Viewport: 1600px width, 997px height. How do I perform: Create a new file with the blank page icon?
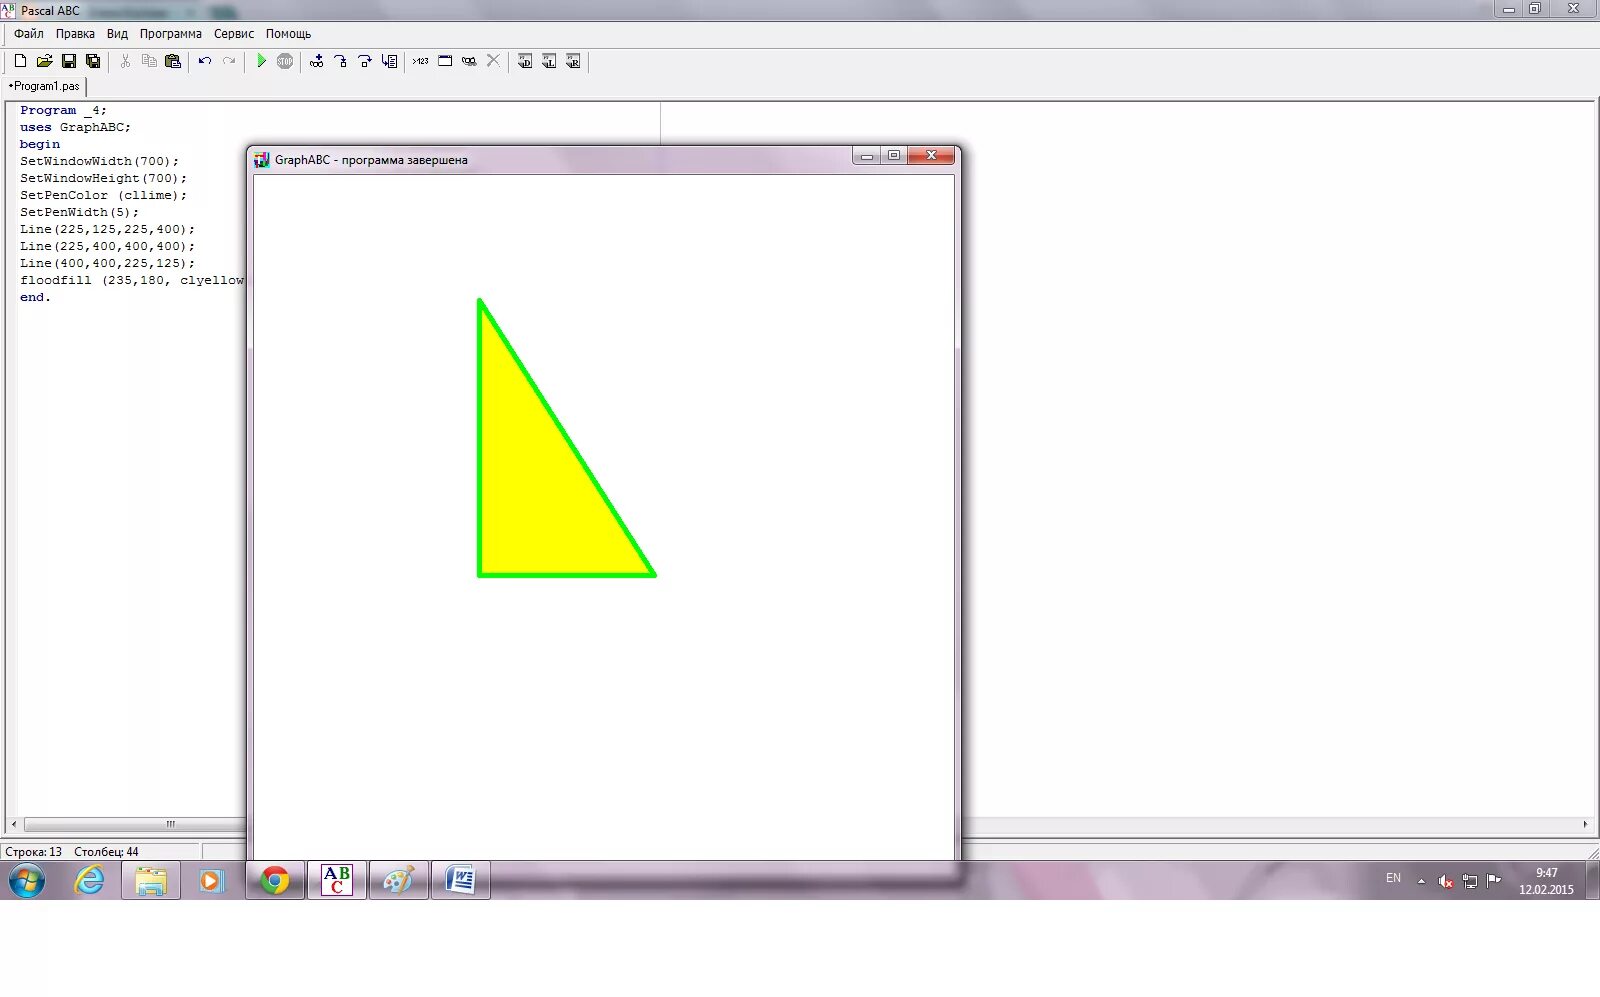point(20,61)
